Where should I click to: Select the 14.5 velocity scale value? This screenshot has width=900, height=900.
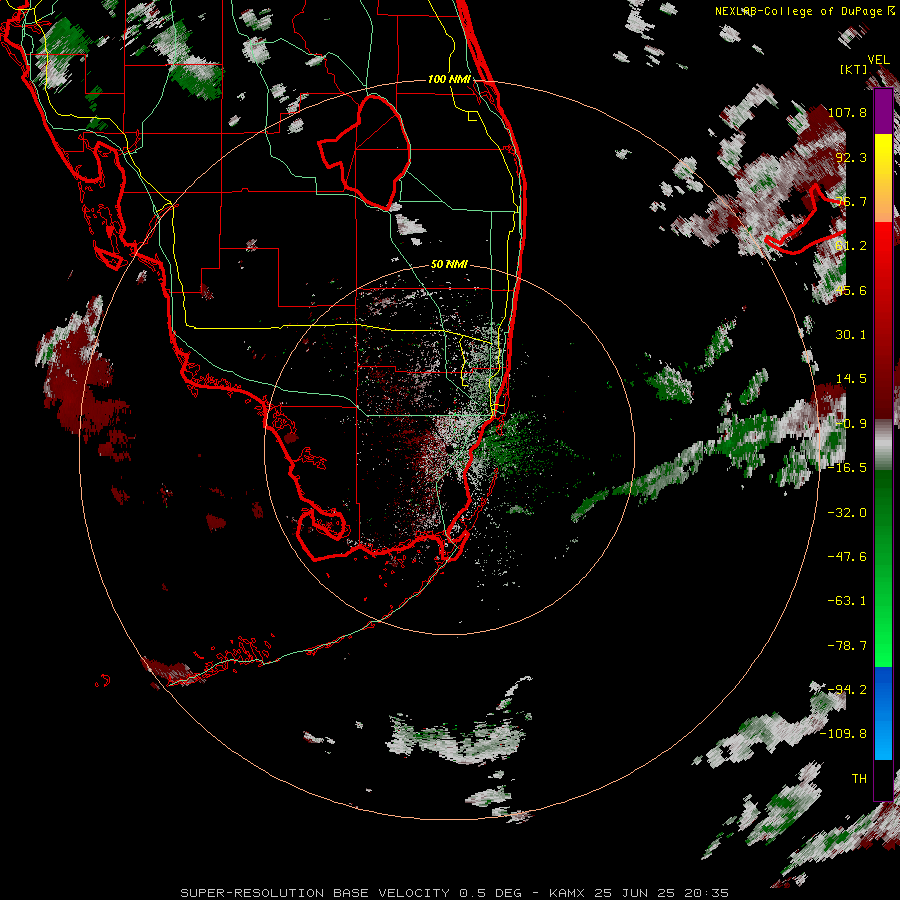(851, 379)
